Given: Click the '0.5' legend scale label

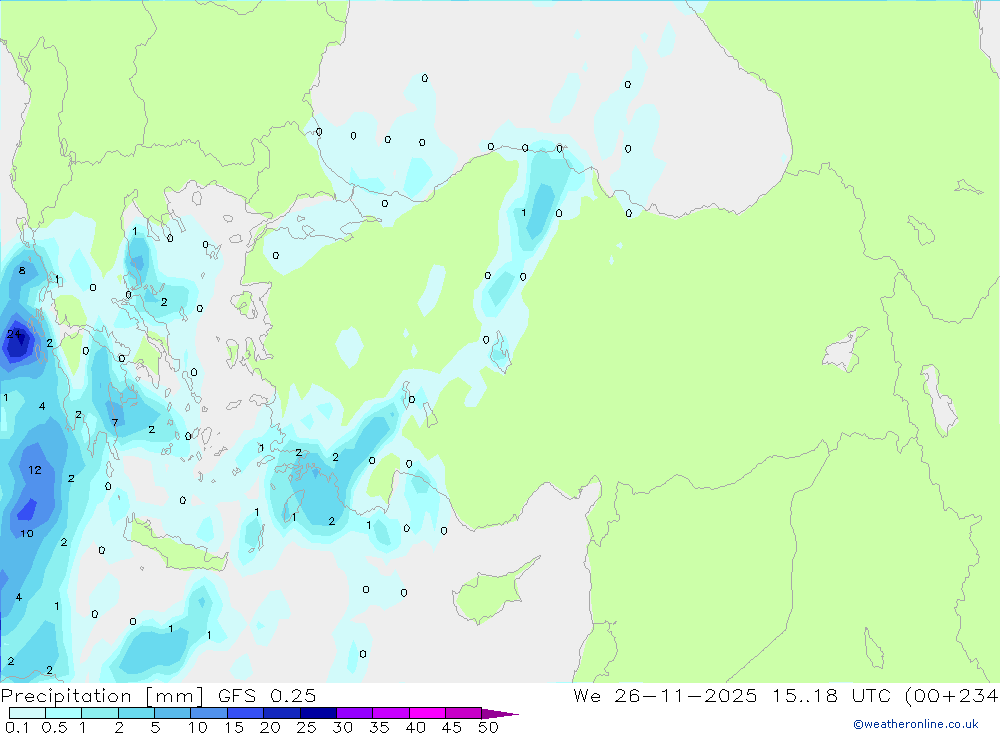Looking at the screenshot, I should point(54,727).
